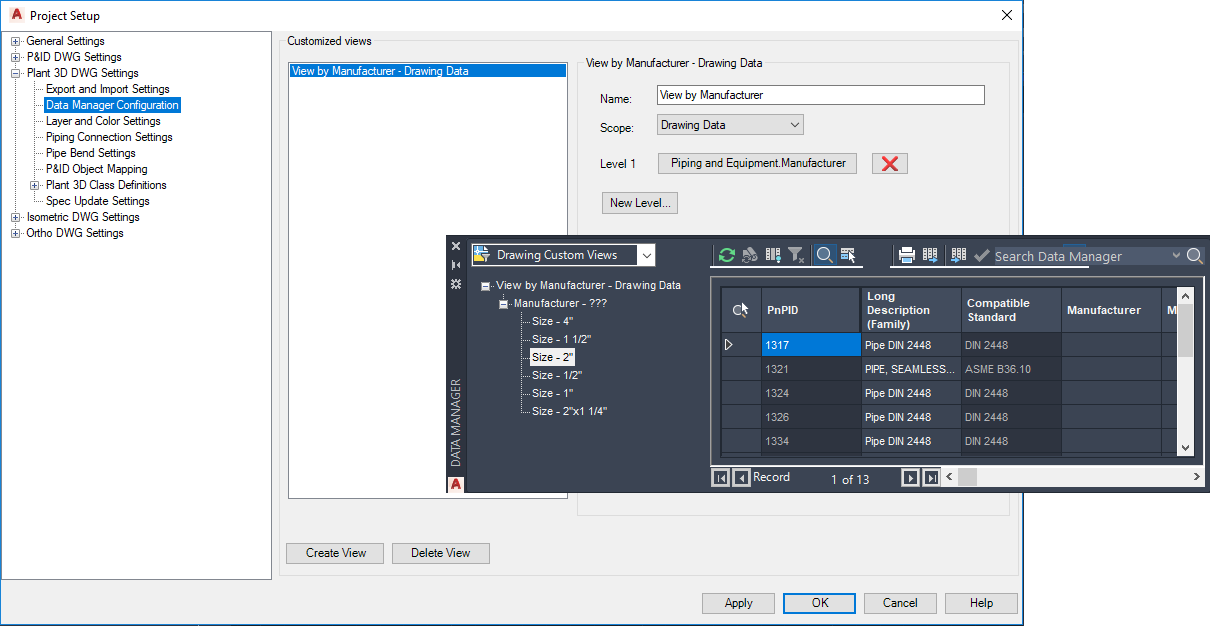Click the search magnifier icon at right of search box
Image resolution: width=1211 pixels, height=626 pixels.
[1195, 256]
